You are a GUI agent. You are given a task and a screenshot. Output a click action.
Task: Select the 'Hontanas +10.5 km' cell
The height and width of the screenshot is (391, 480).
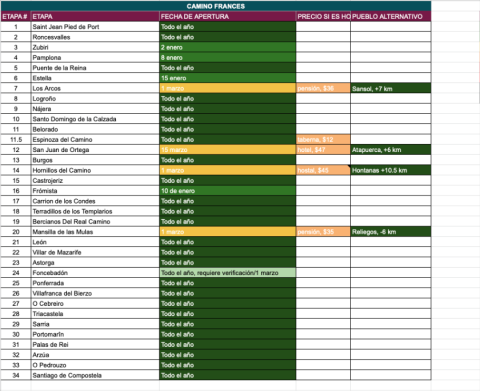[x=391, y=170]
